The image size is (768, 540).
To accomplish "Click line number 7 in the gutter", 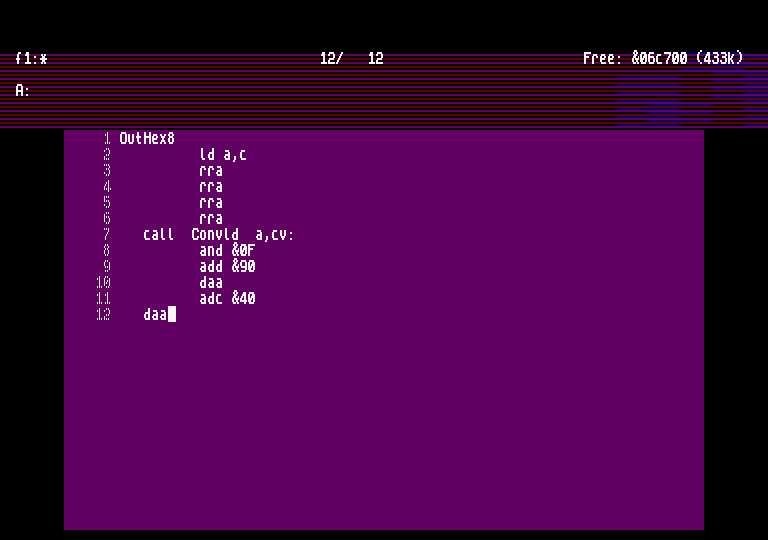I will click(107, 235).
